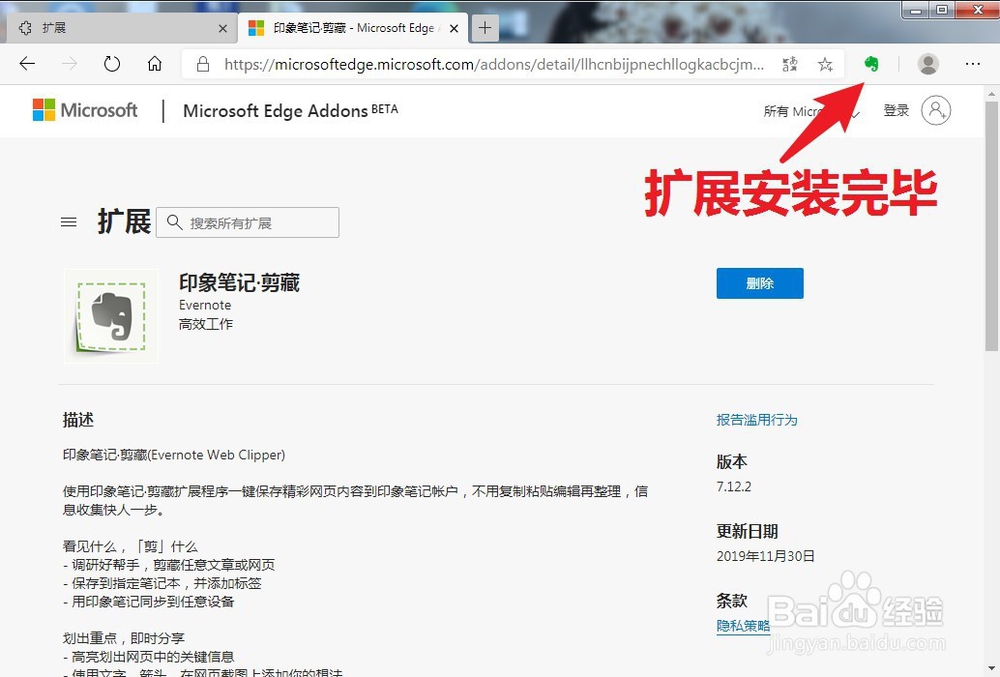The width and height of the screenshot is (1000, 677).
Task: Open the browser profile avatar in toolbar
Action: [928, 64]
